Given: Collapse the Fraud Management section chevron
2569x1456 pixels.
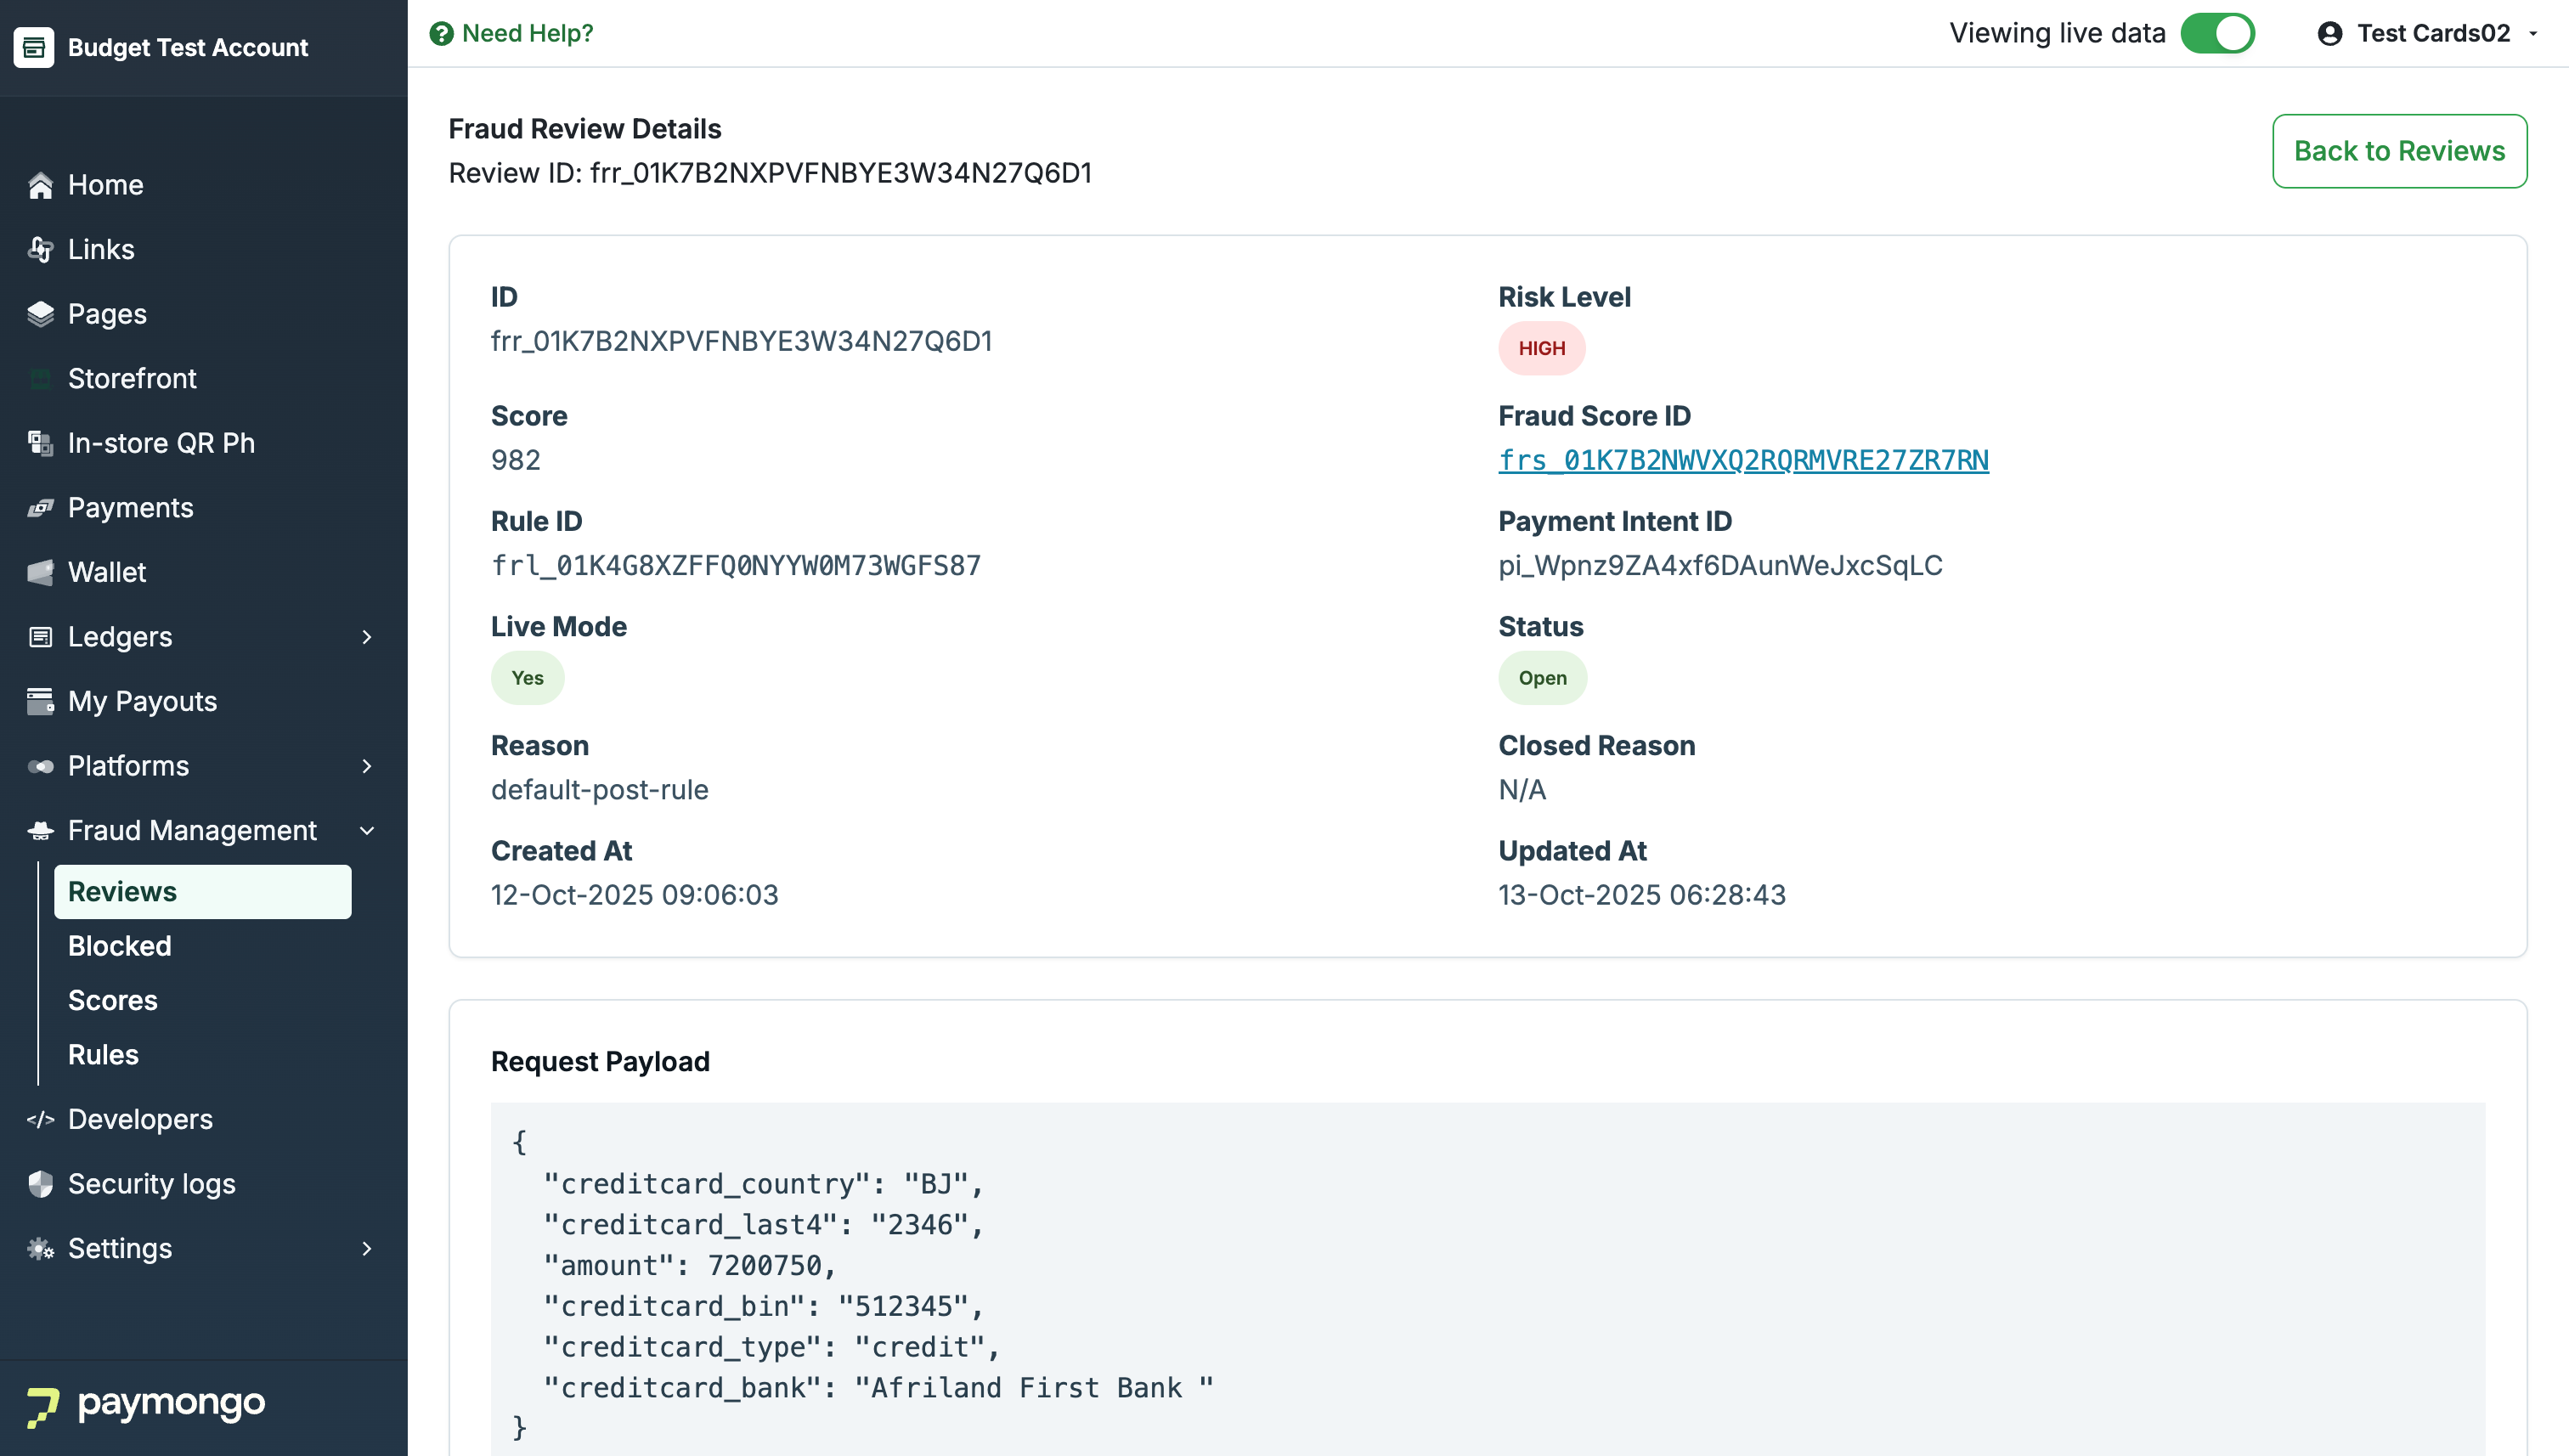Looking at the screenshot, I should point(367,831).
